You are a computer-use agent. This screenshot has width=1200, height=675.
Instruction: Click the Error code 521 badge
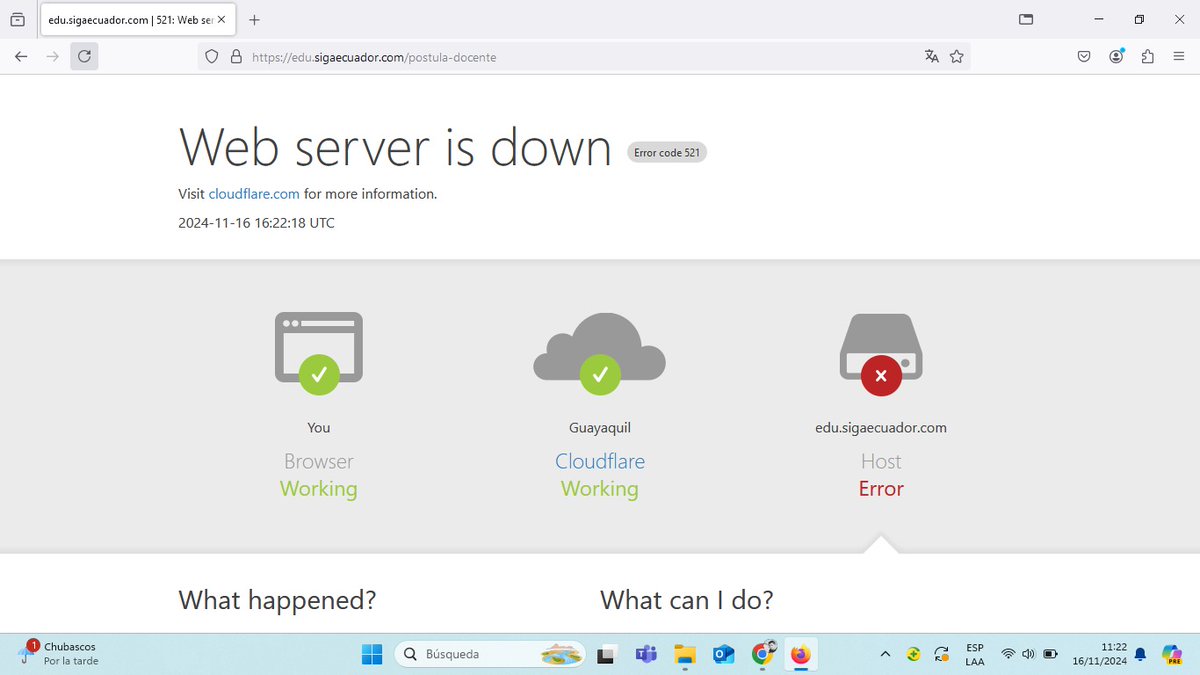(x=667, y=153)
